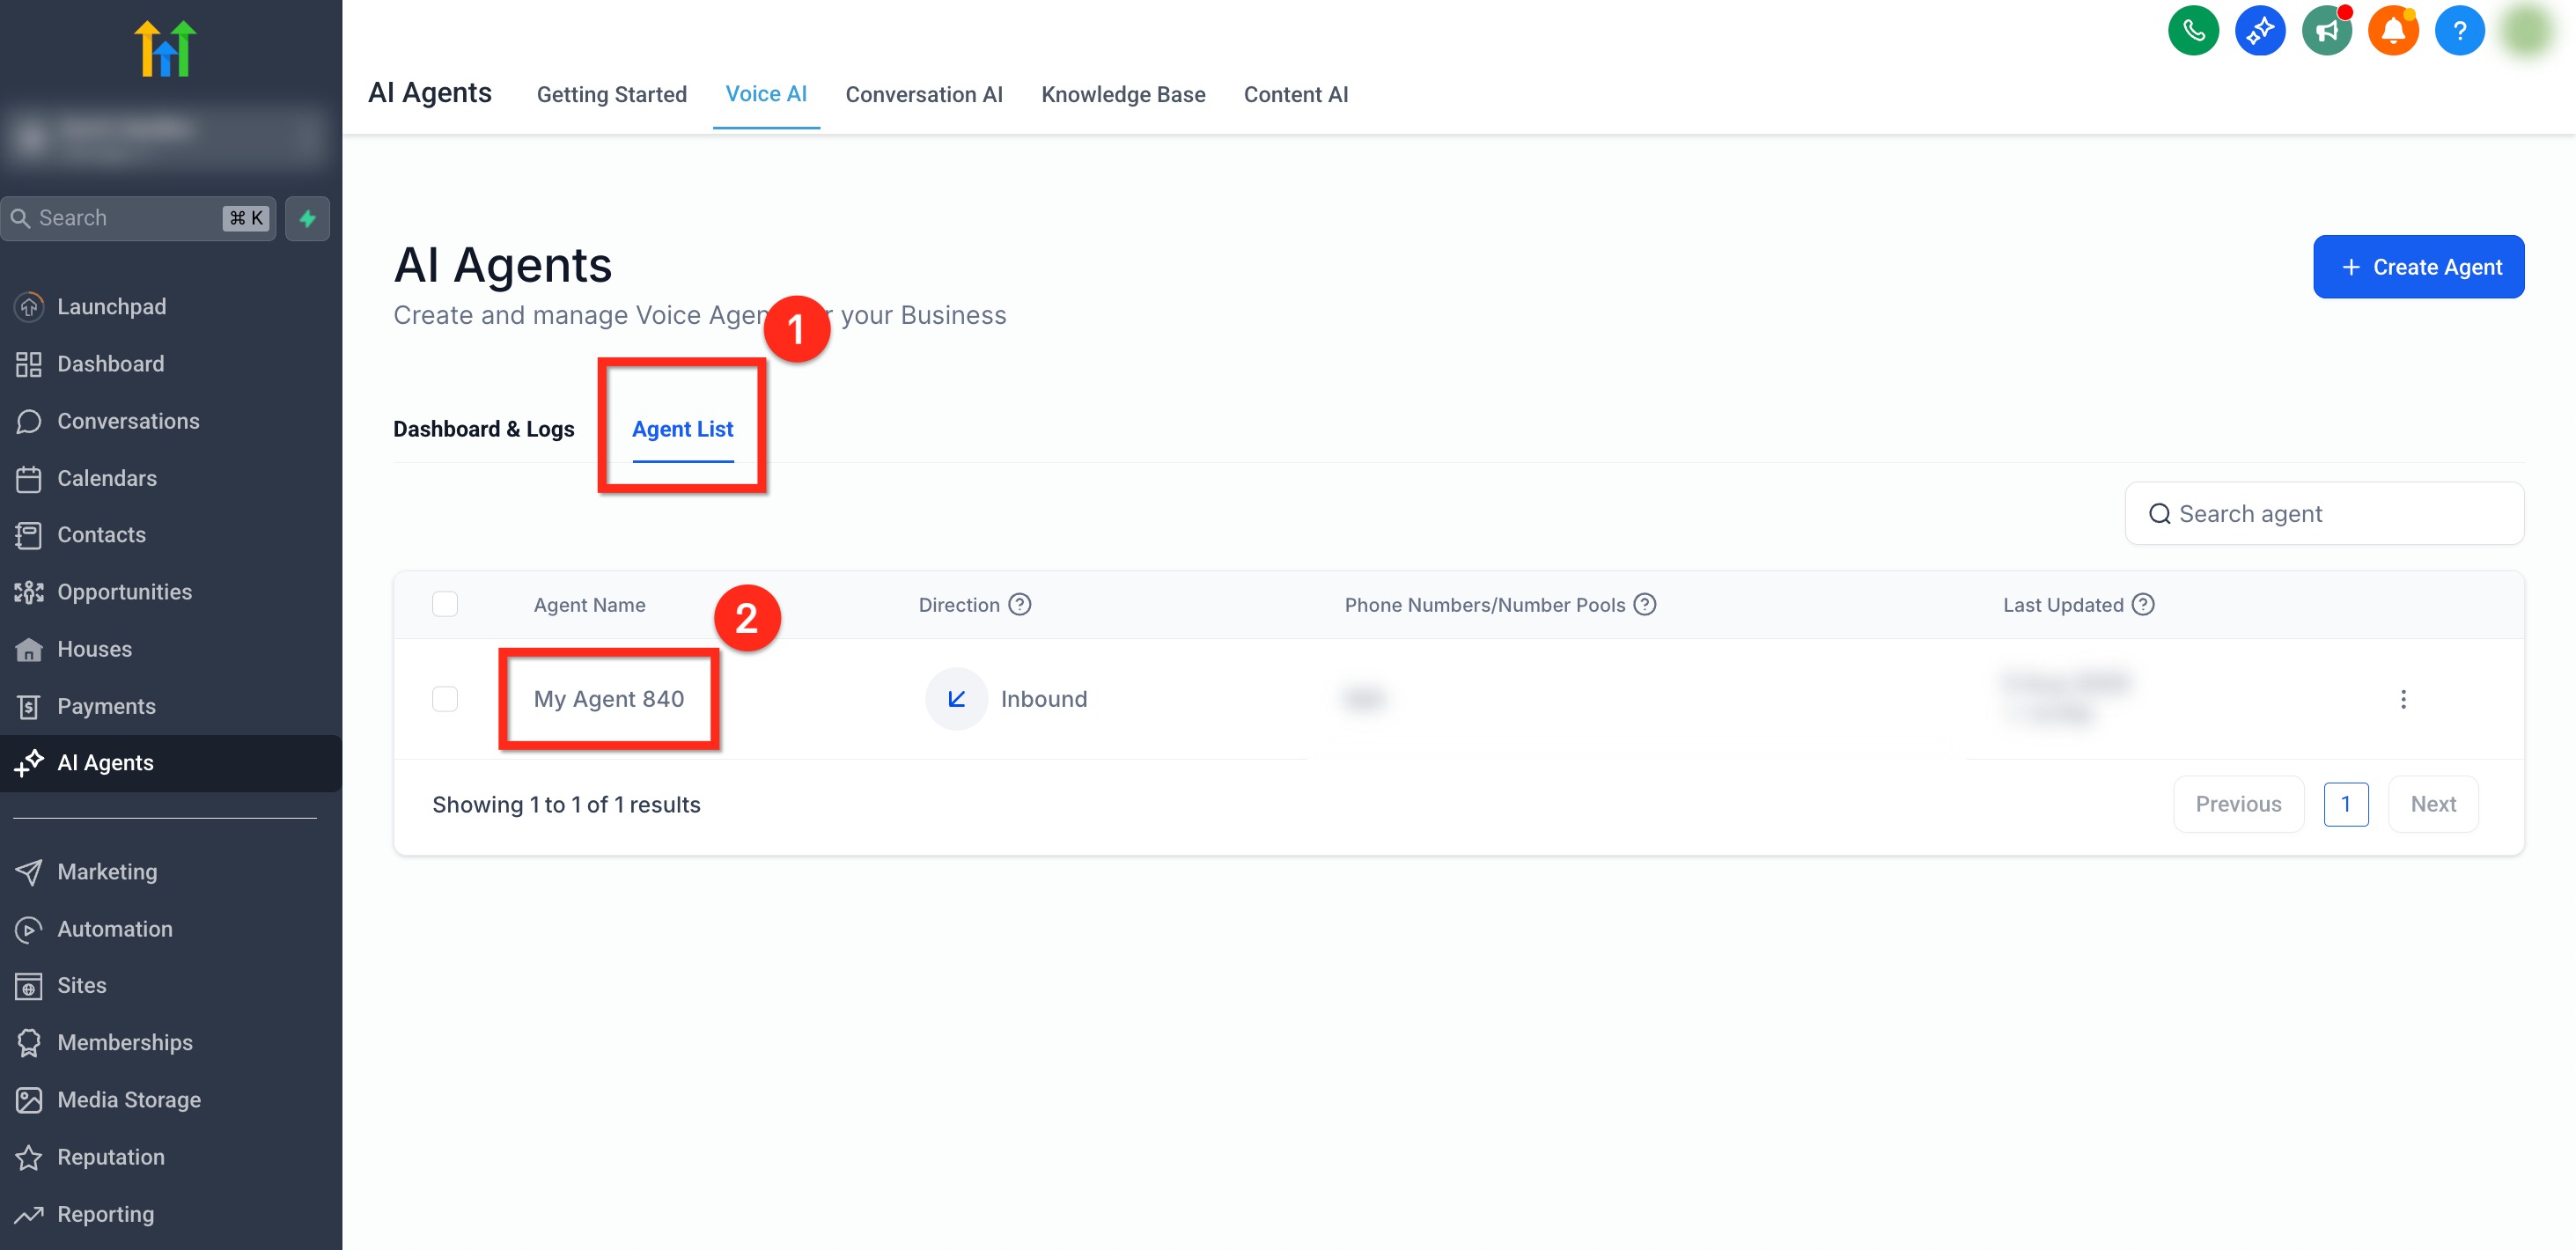This screenshot has width=2576, height=1250.
Task: Click the Direction column help icon
Action: pos(1019,605)
